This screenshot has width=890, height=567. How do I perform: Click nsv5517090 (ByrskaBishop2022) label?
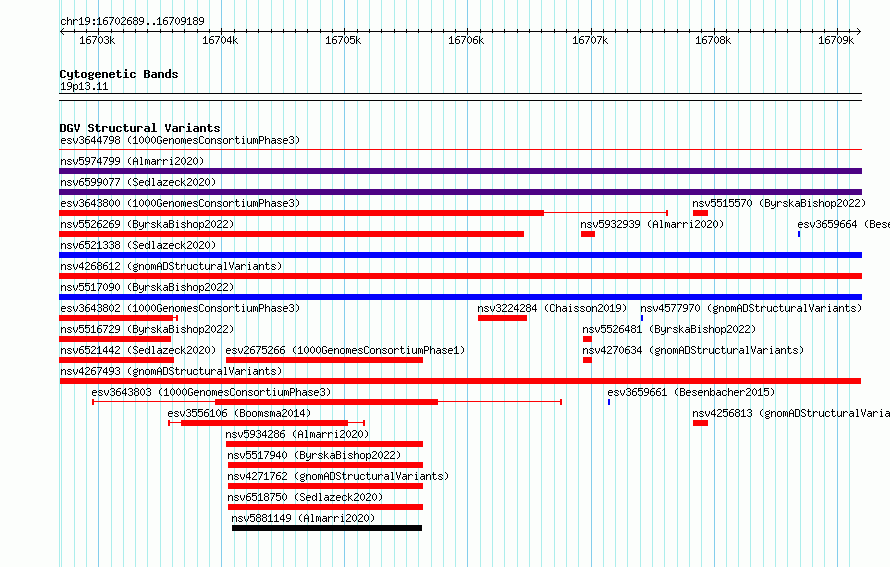(147, 287)
